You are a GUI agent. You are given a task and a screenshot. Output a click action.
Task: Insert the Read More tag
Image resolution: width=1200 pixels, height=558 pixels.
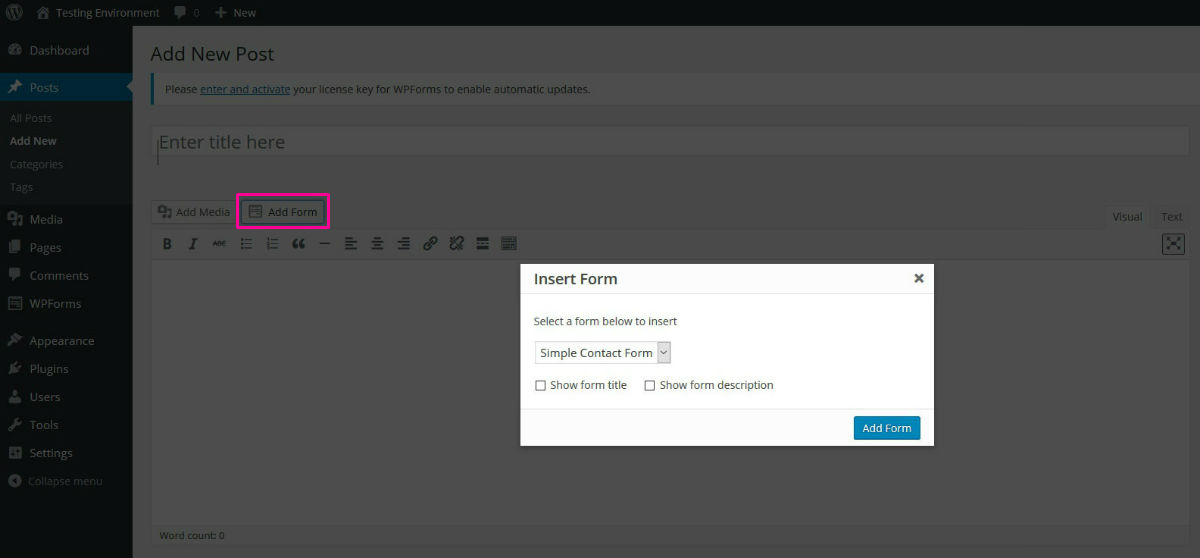(482, 243)
